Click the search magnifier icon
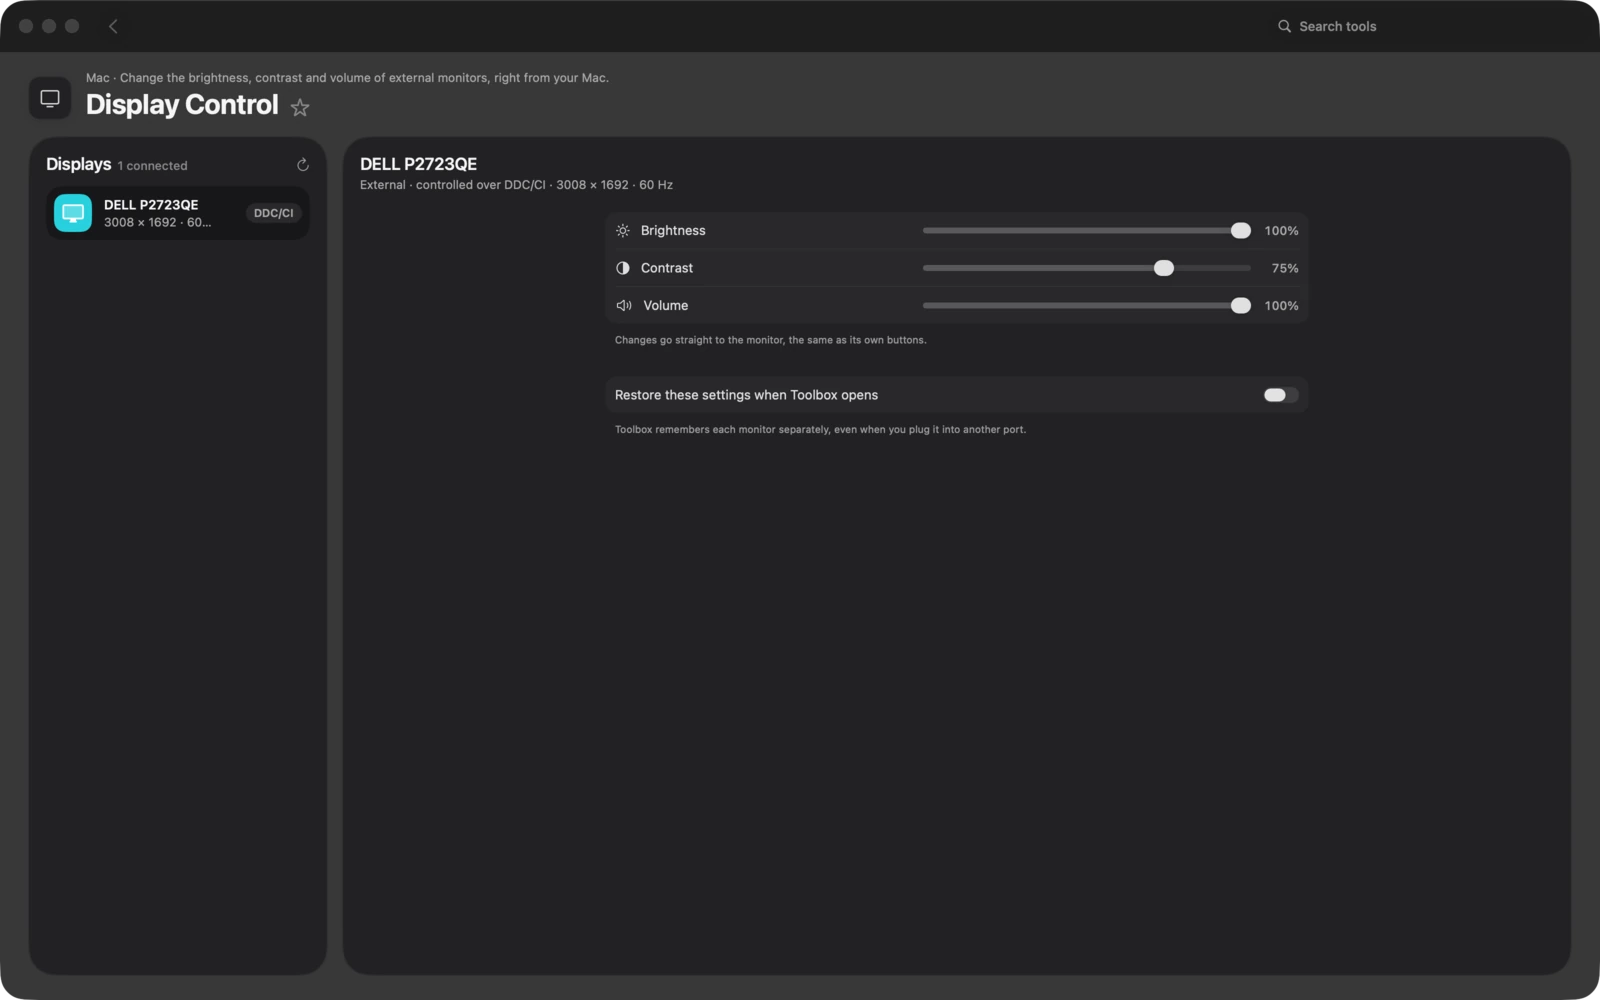This screenshot has height=1000, width=1600. (x=1284, y=26)
